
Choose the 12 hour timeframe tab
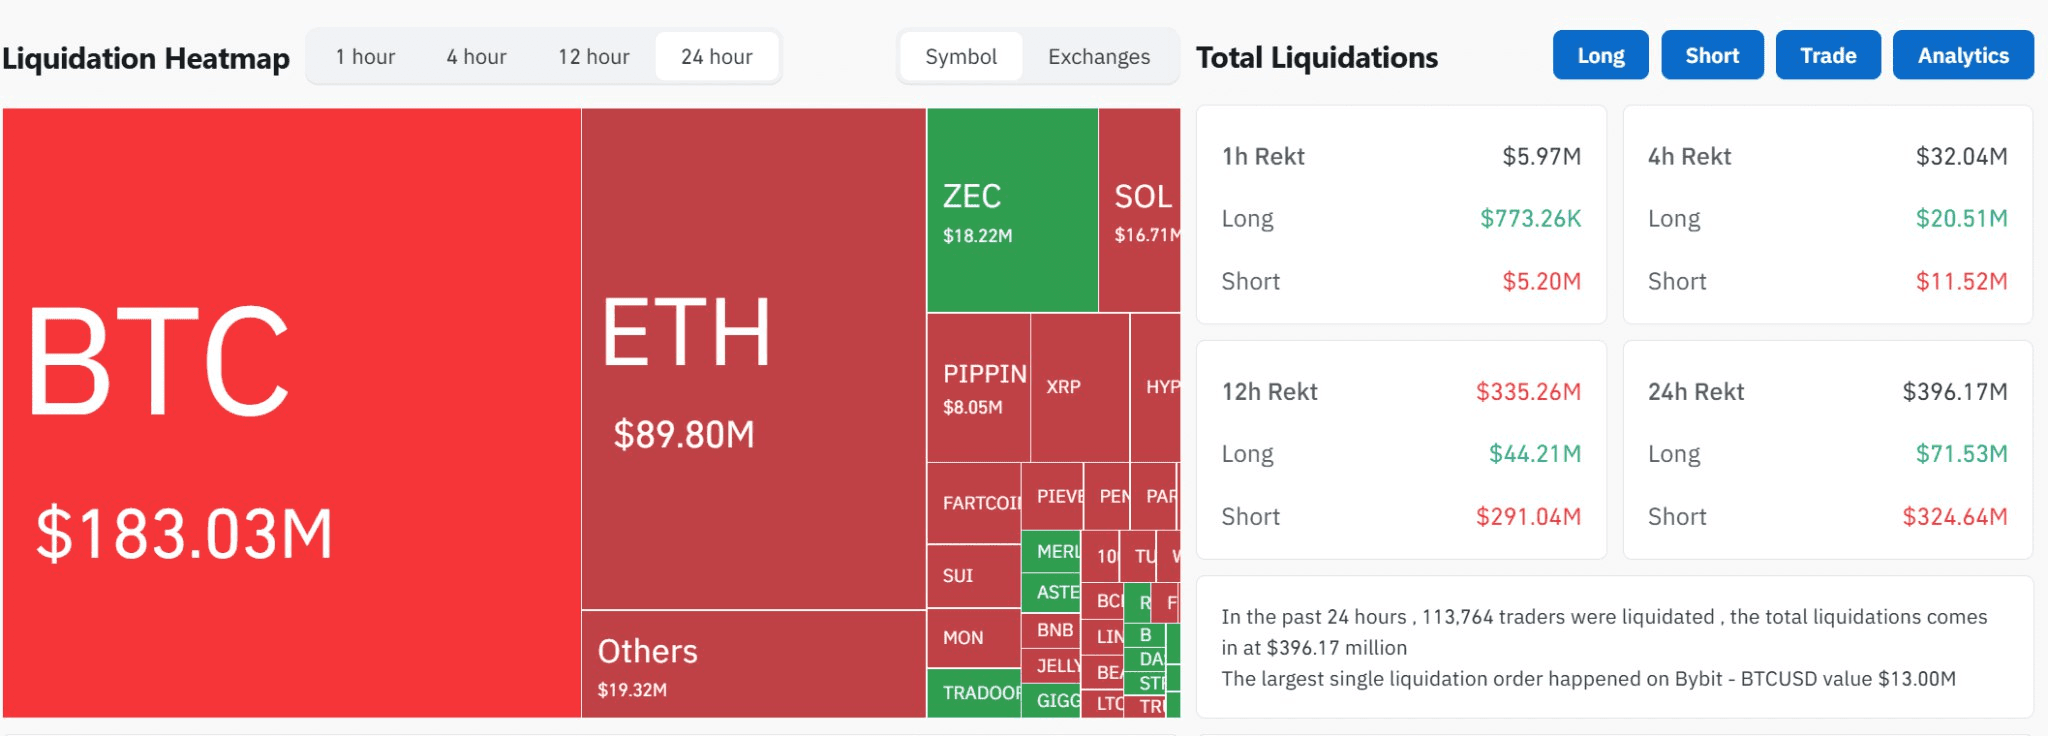[x=594, y=57]
